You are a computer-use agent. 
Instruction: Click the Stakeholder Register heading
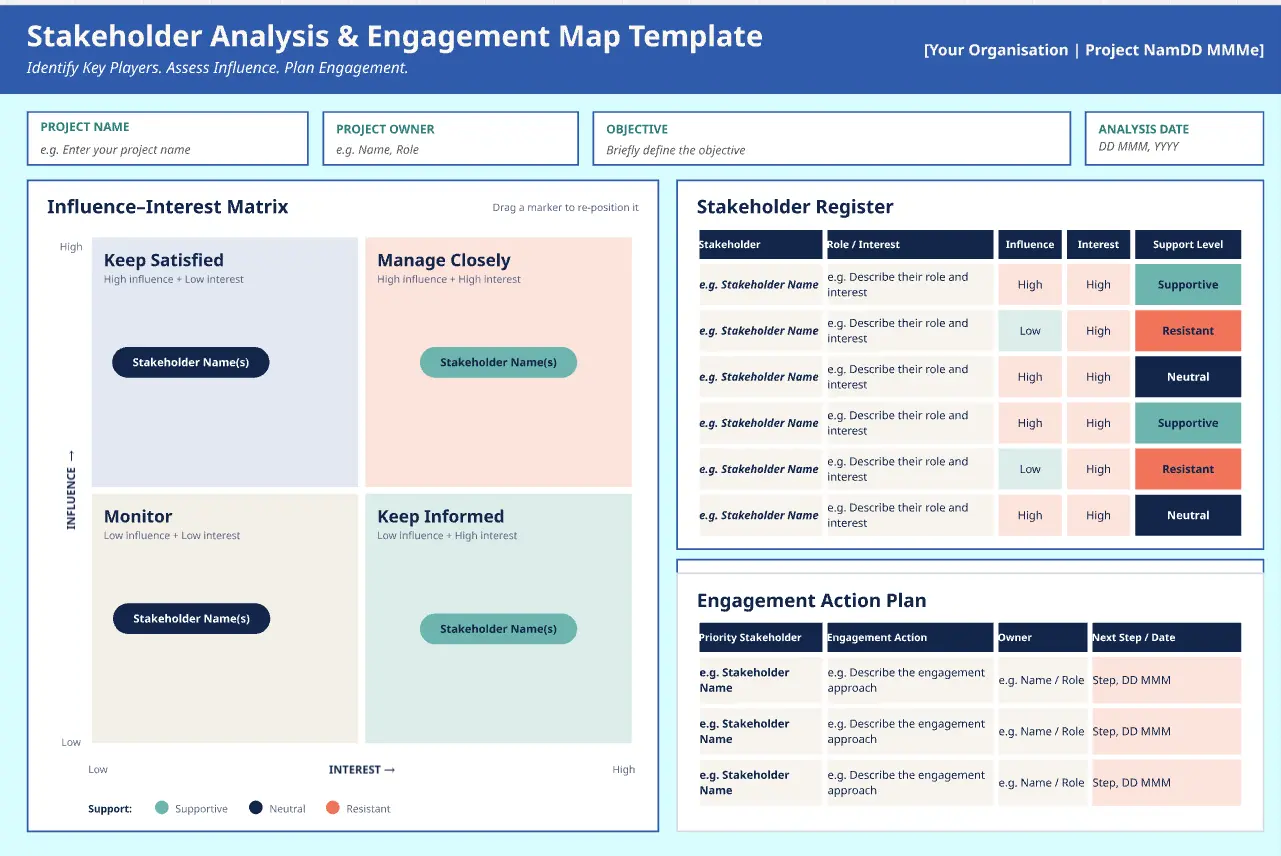tap(795, 207)
